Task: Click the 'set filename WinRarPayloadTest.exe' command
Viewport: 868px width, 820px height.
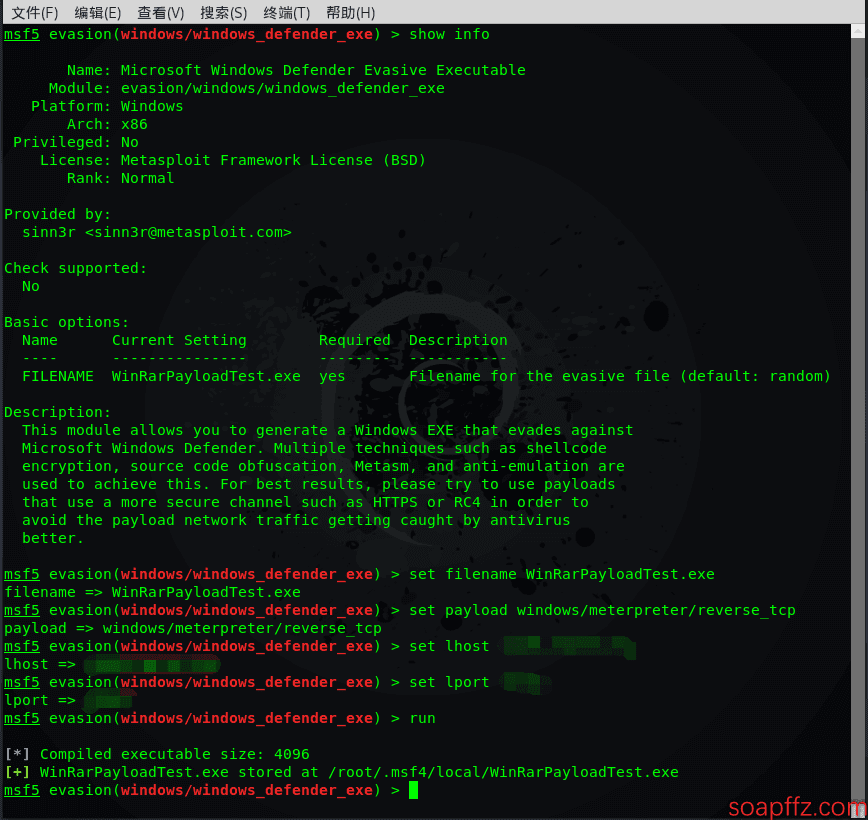Action: 562,574
